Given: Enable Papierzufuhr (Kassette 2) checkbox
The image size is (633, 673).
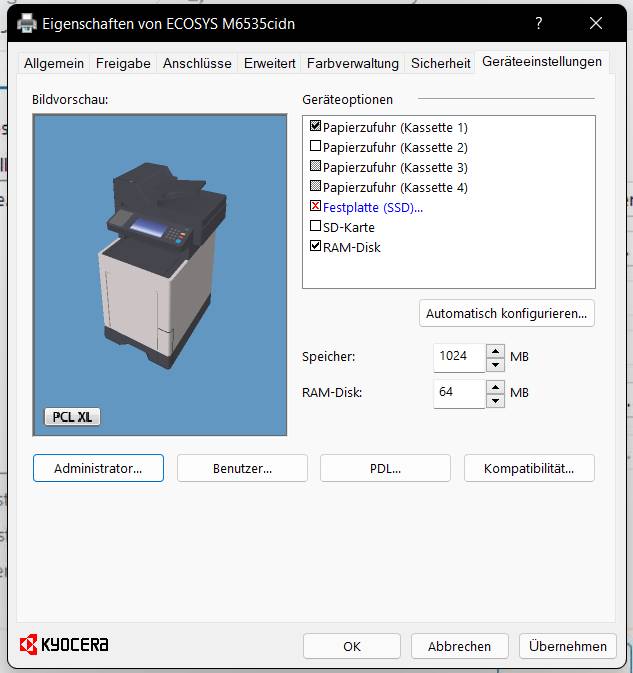Looking at the screenshot, I should [x=315, y=146].
